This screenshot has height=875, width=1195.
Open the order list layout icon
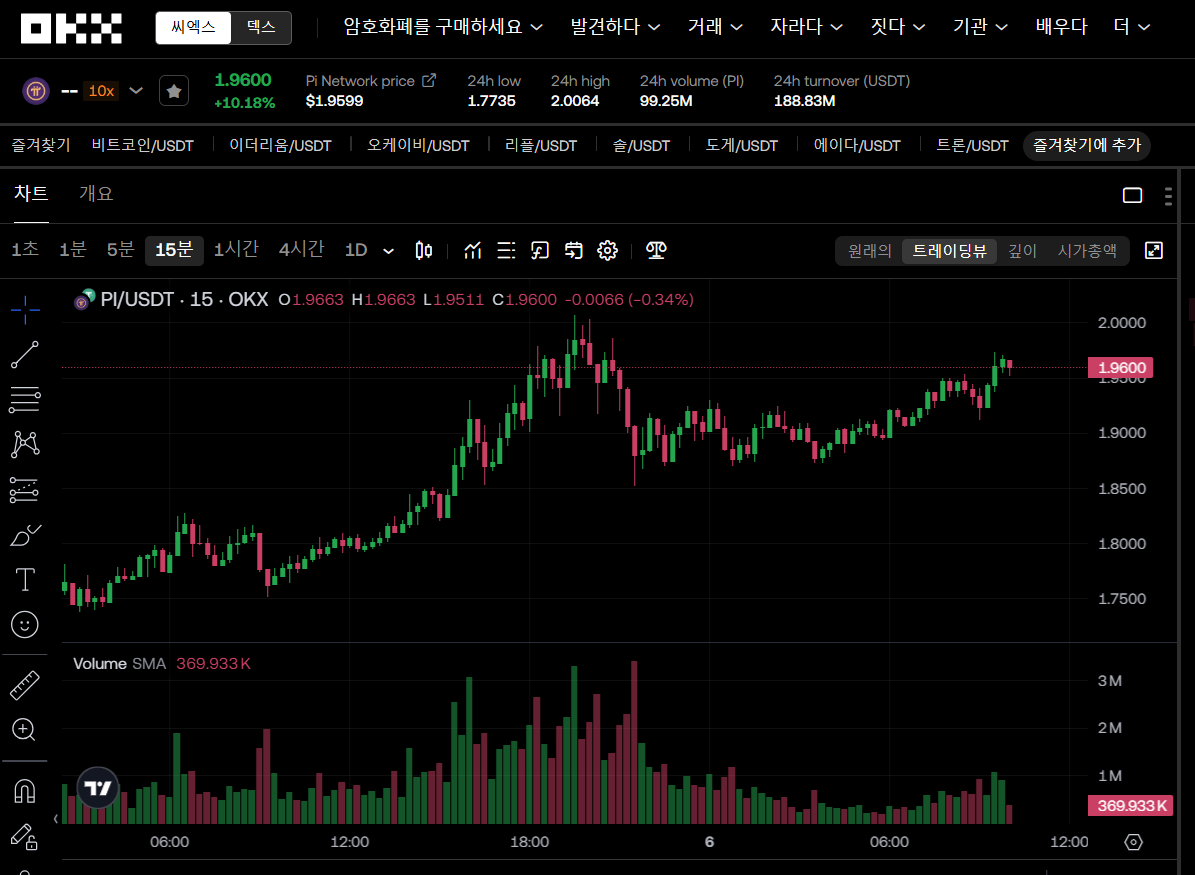pos(506,250)
